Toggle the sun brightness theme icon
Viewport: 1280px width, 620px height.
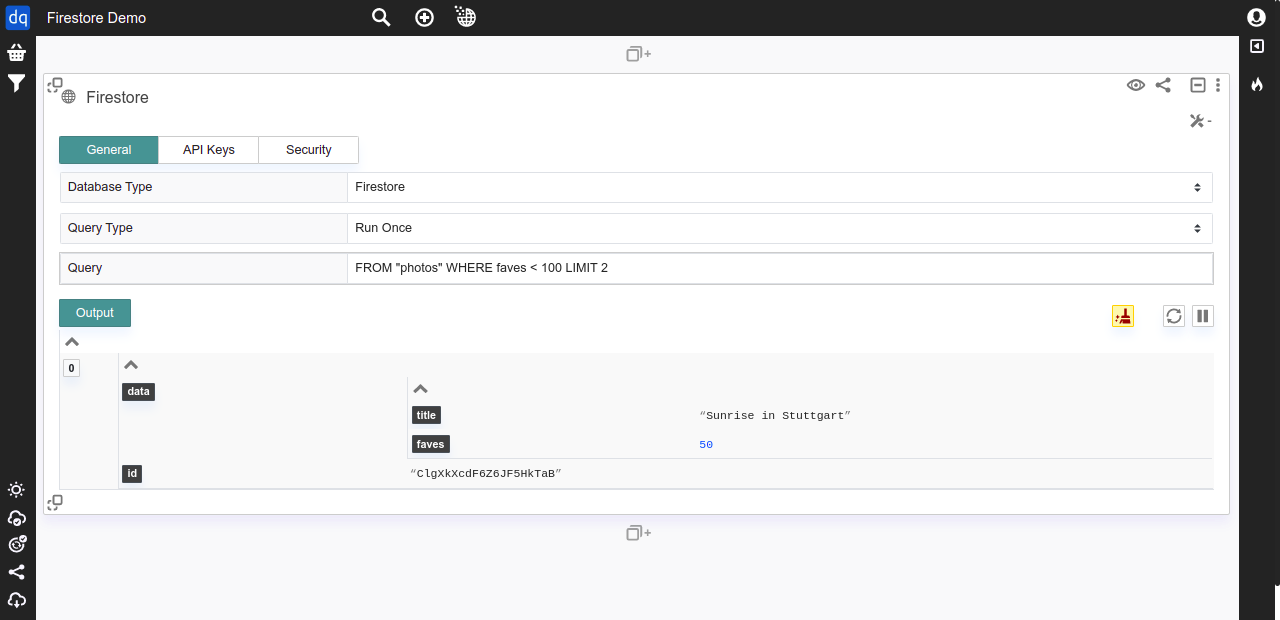[x=16, y=490]
